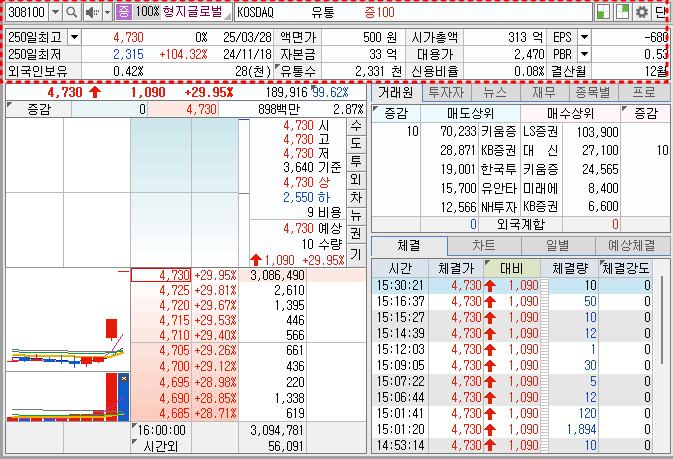The height and width of the screenshot is (459, 673).
Task: Click the 시간외 row expander label
Action: [x=161, y=446]
